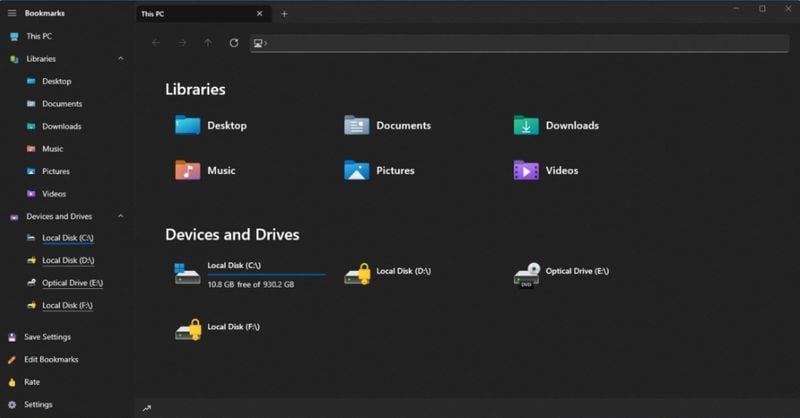Viewport: 800px width, 418px height.
Task: Add a new tab with plus button
Action: [x=284, y=14]
